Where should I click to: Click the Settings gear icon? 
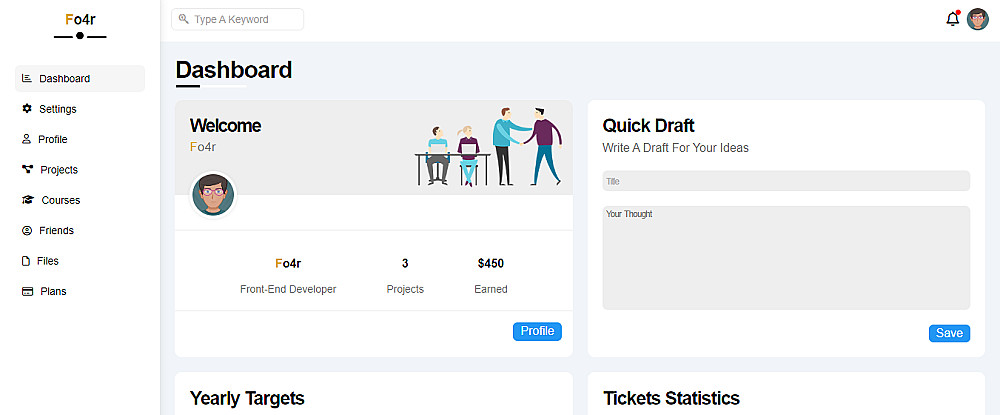tap(27, 108)
